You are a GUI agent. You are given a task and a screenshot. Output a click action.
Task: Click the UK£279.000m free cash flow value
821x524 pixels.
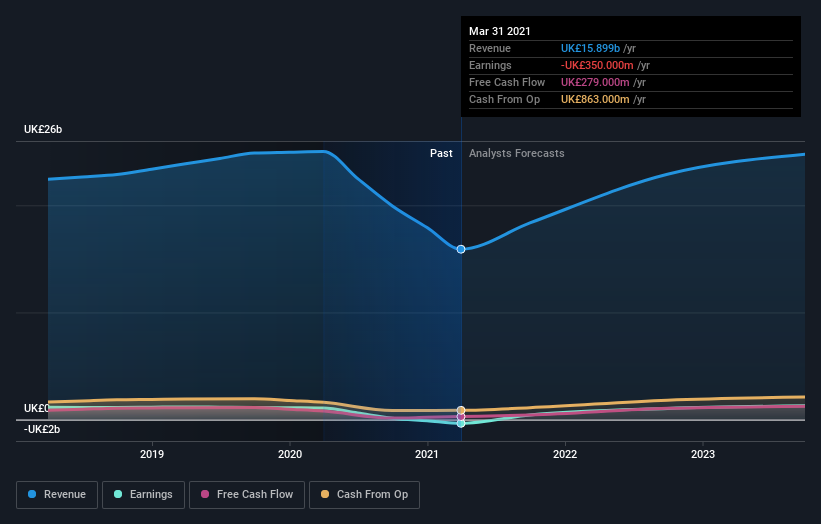coord(595,82)
